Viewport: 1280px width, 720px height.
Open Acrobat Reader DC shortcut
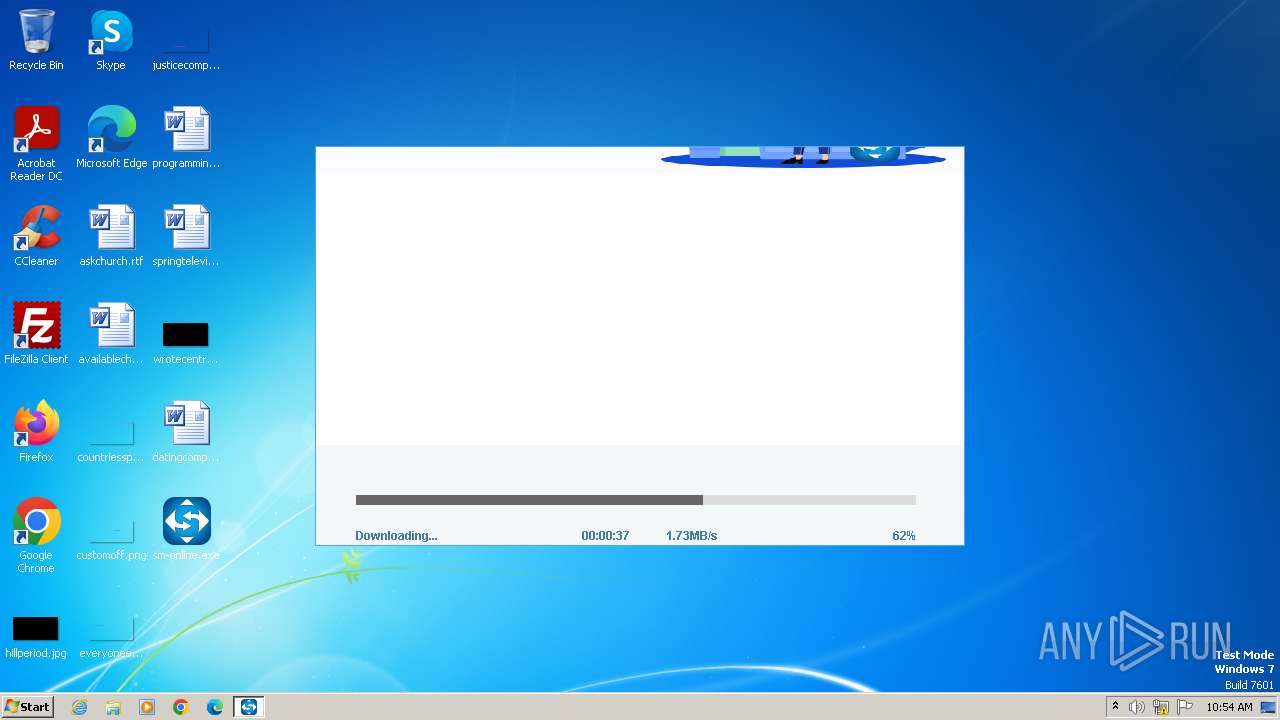(36, 143)
